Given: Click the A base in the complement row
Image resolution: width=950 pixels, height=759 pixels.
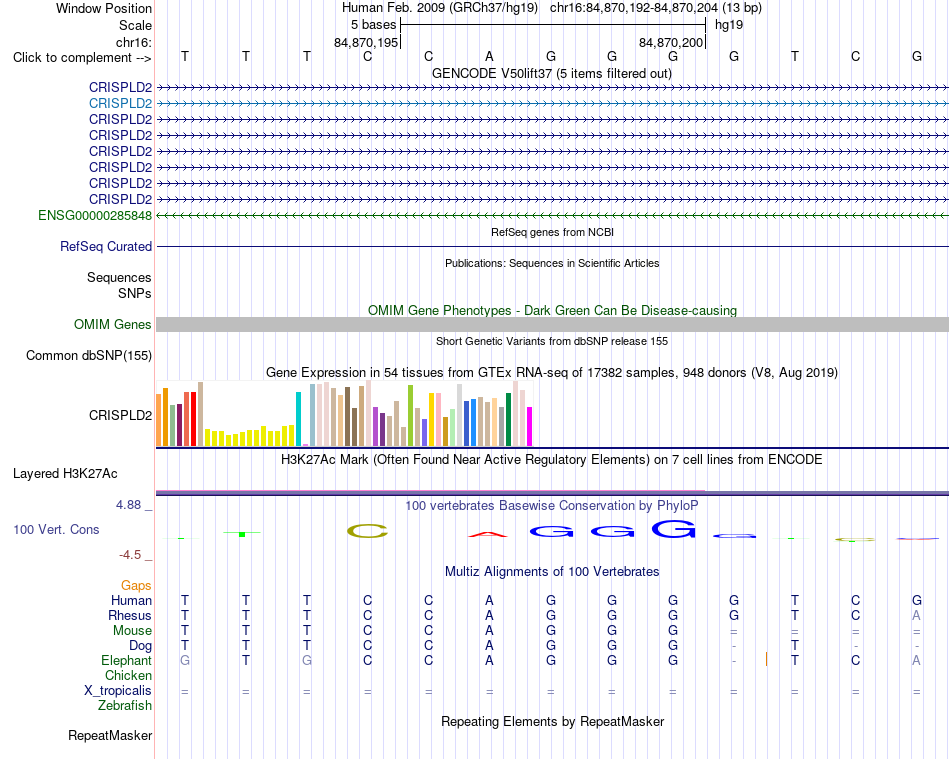Looking at the screenshot, I should click(x=490, y=57).
